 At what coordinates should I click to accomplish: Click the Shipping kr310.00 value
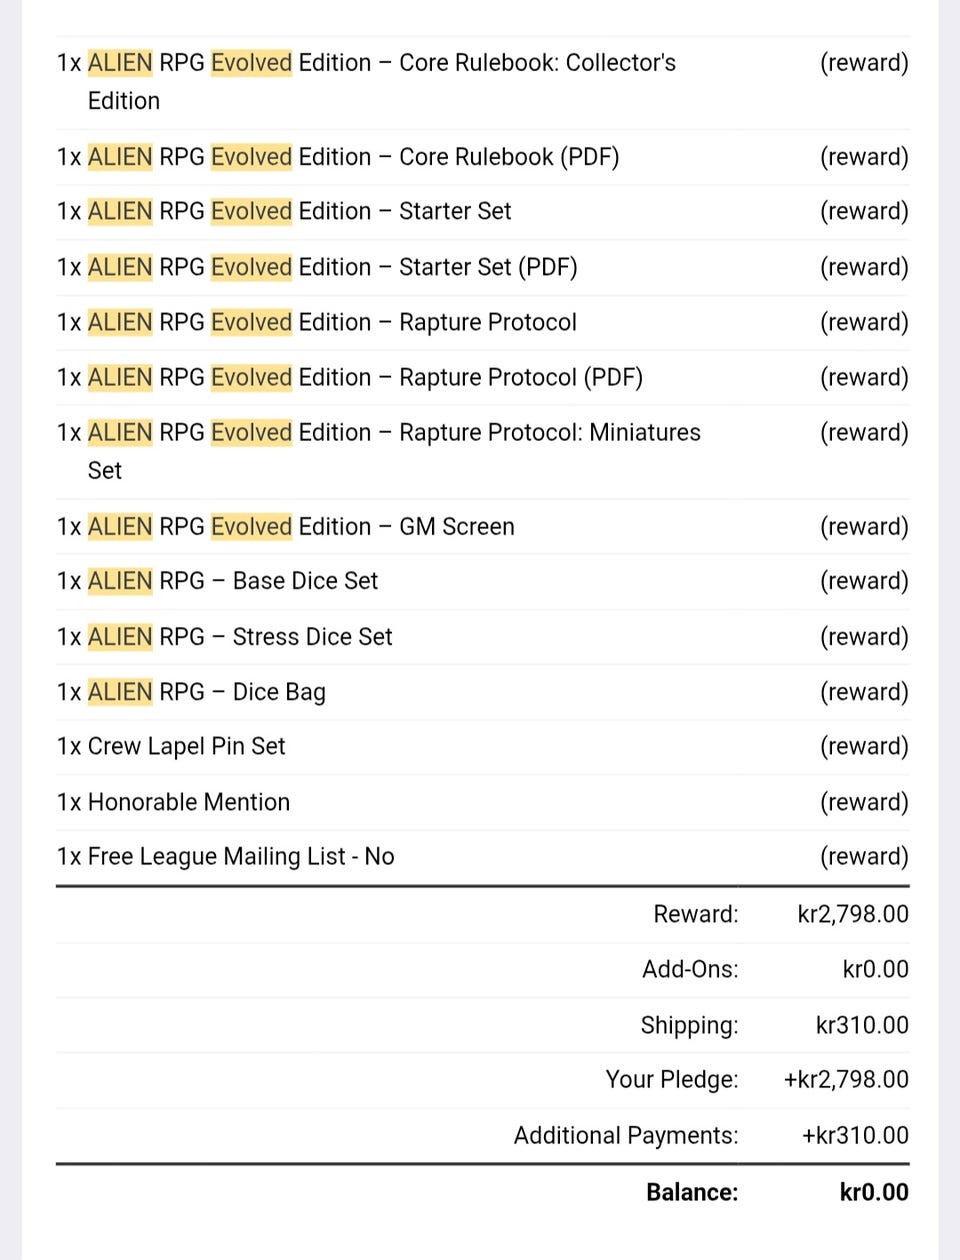(x=862, y=1025)
